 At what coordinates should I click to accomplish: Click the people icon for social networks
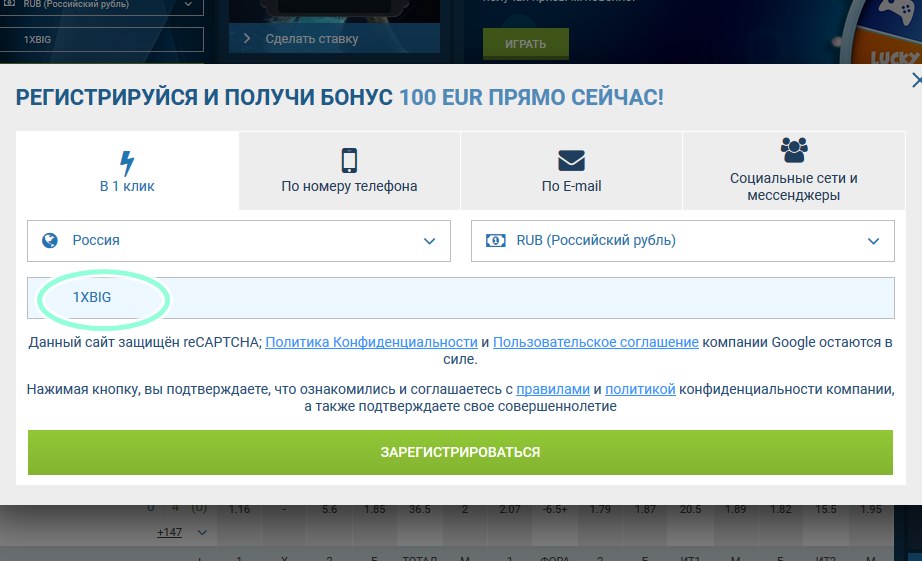[794, 151]
